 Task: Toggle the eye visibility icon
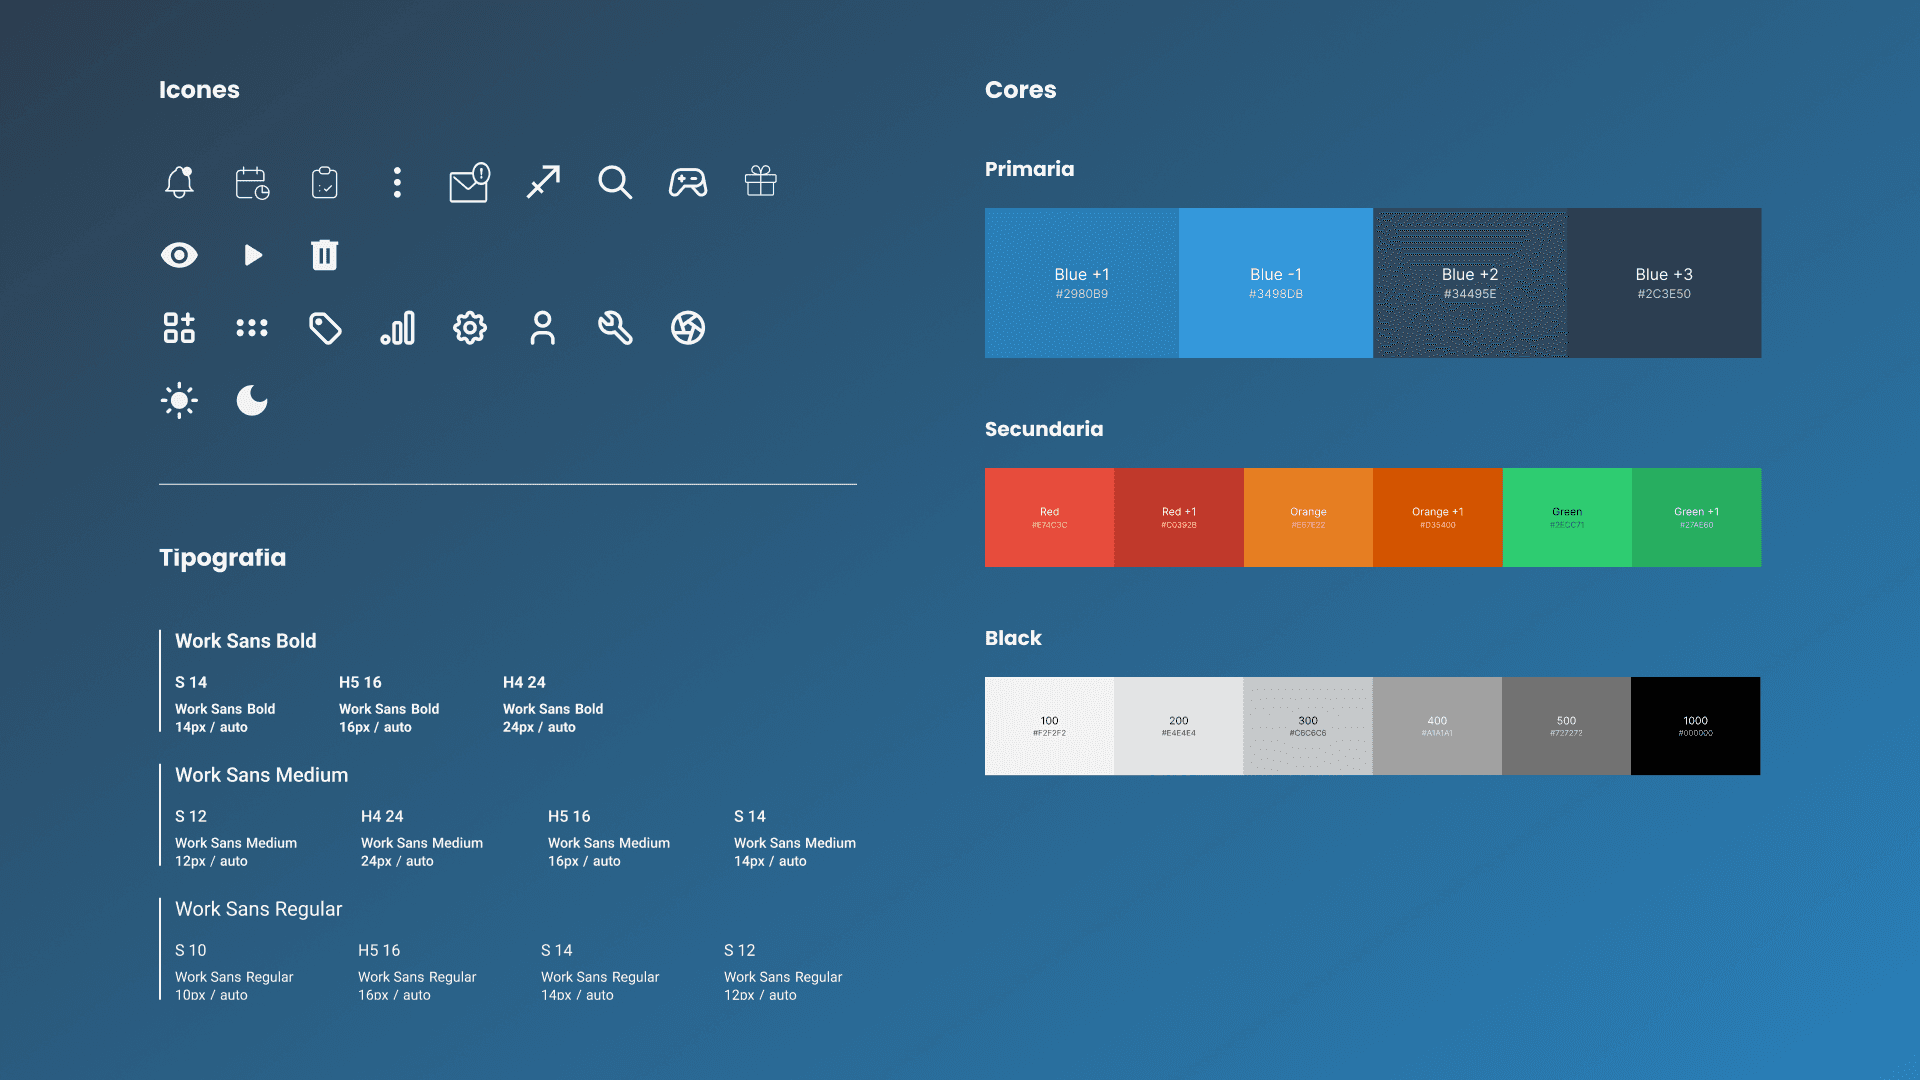point(179,255)
